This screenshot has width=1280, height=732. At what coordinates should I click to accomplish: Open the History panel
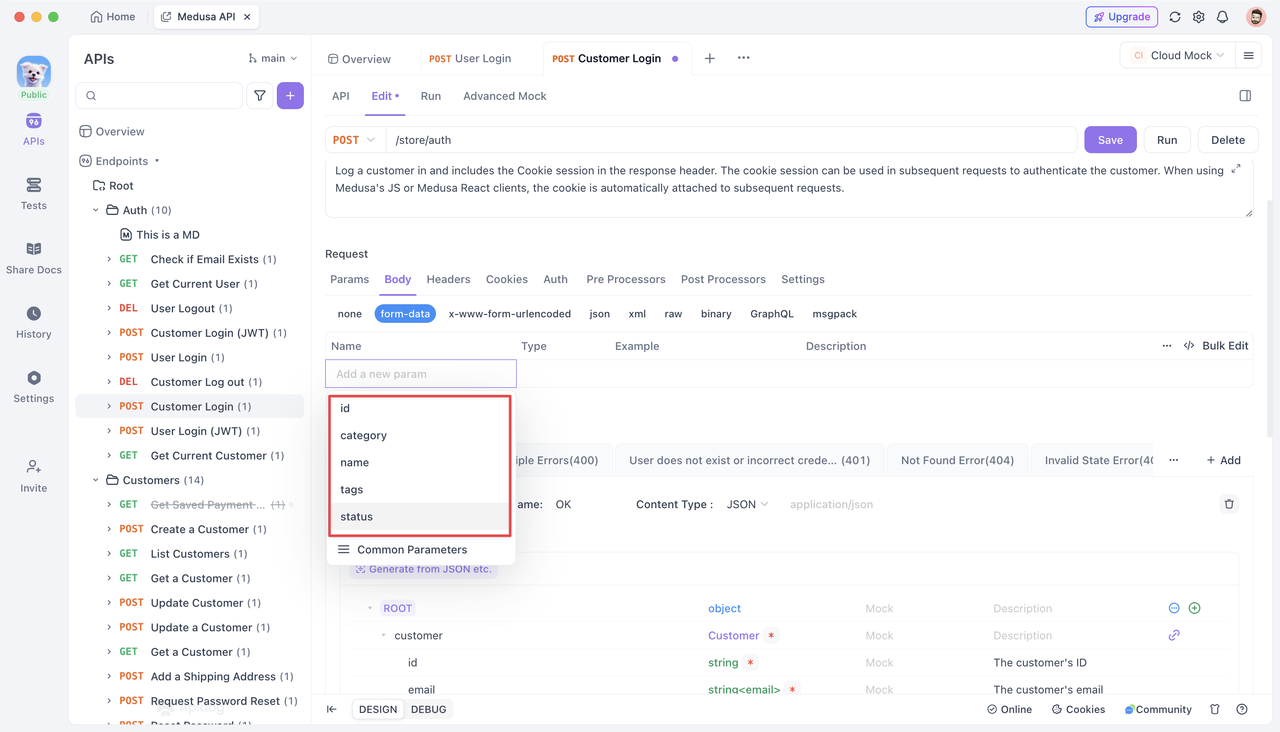tap(33, 322)
